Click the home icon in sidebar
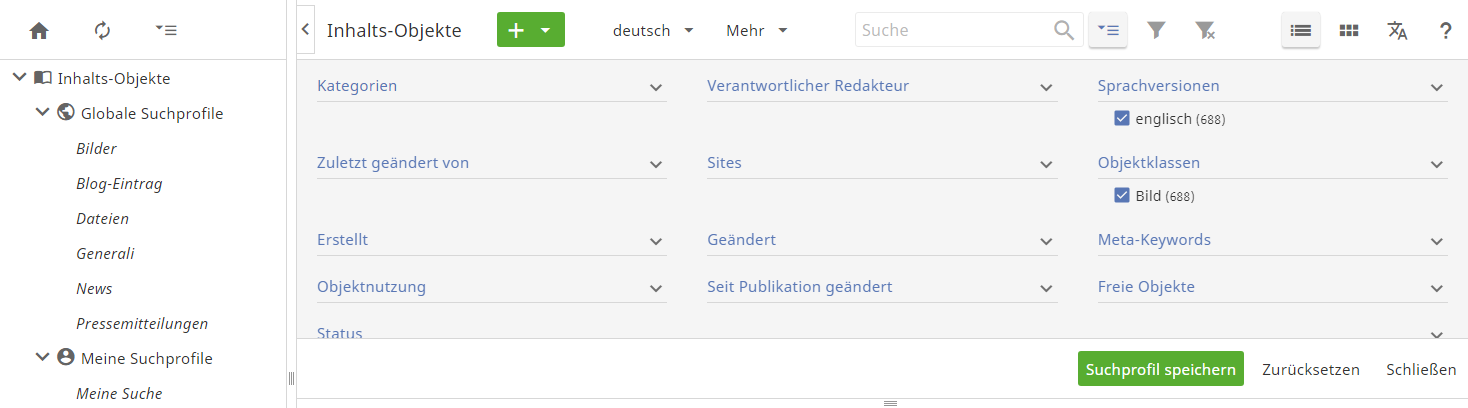The image size is (1468, 408). click(39, 30)
